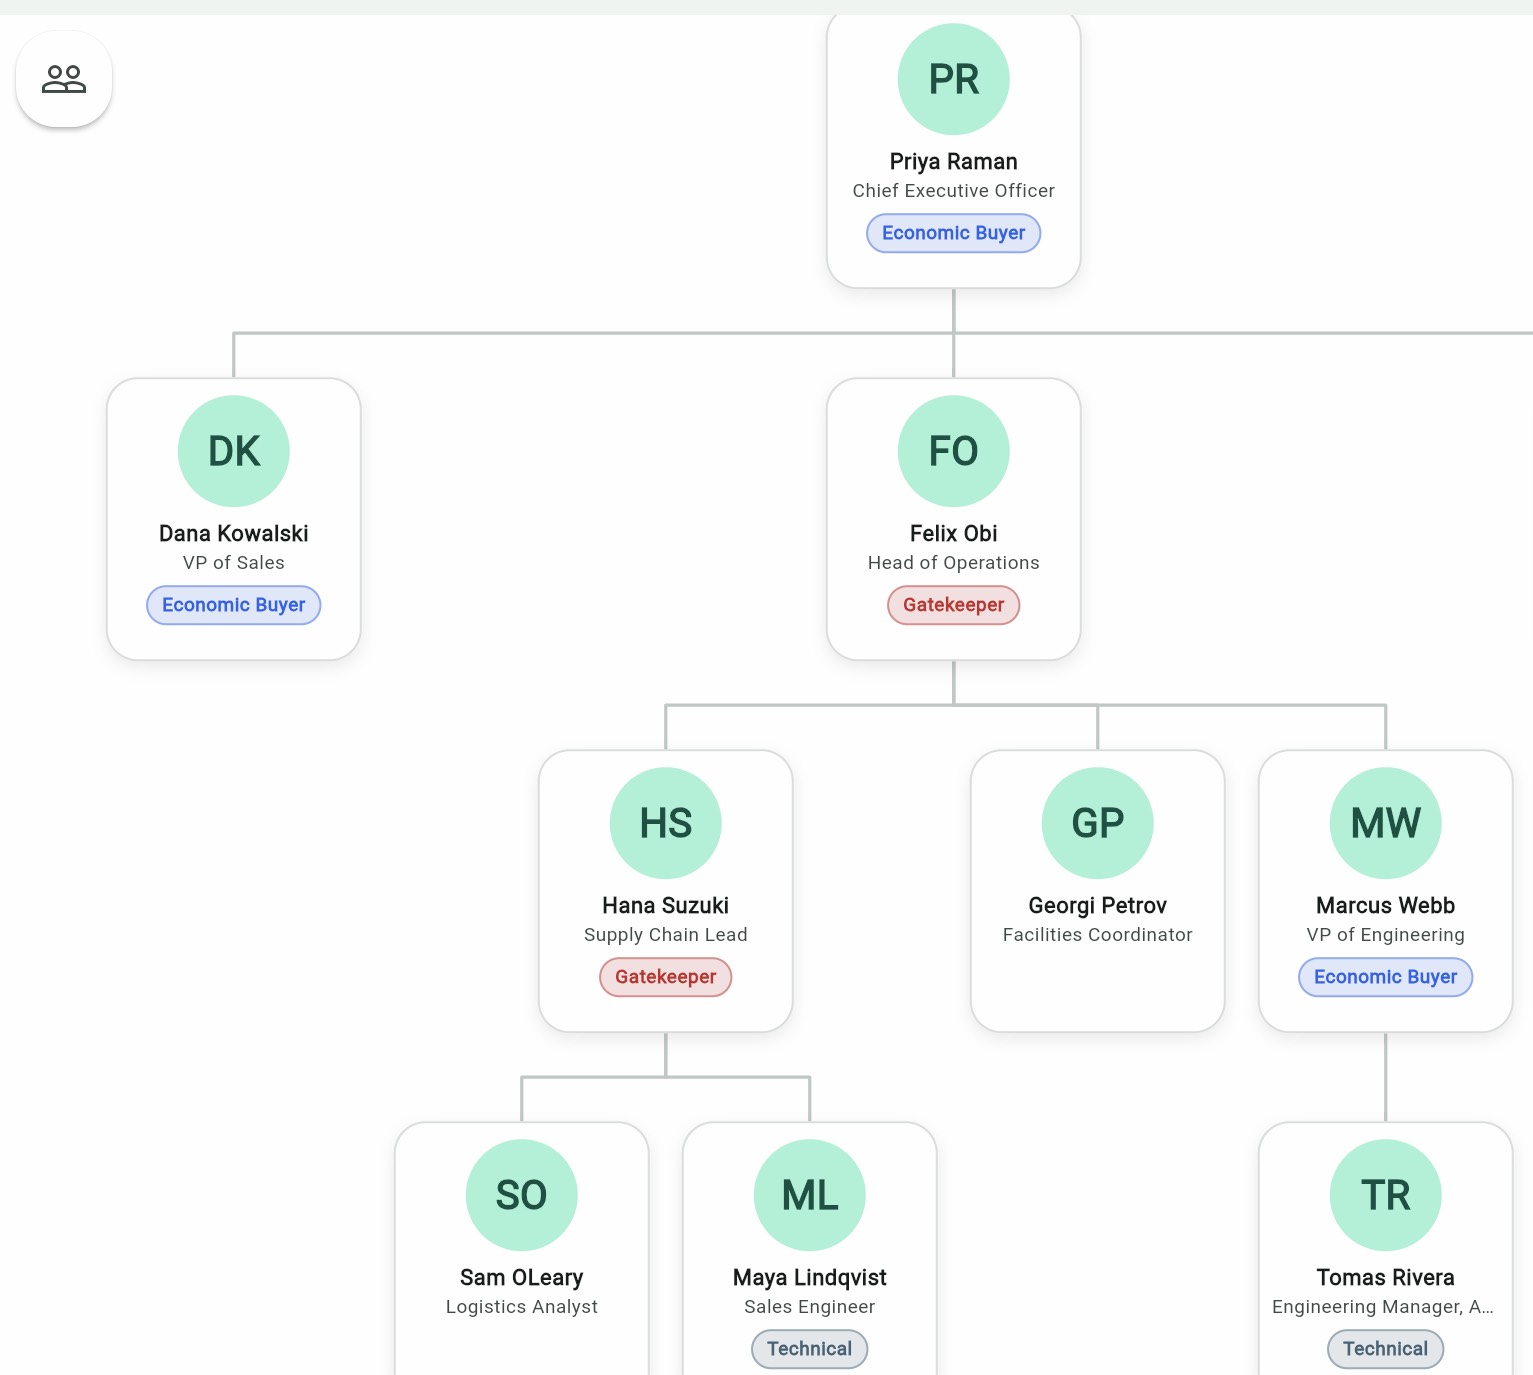Click the name Maya Lindqvist
The width and height of the screenshot is (1533, 1375).
tap(810, 1278)
